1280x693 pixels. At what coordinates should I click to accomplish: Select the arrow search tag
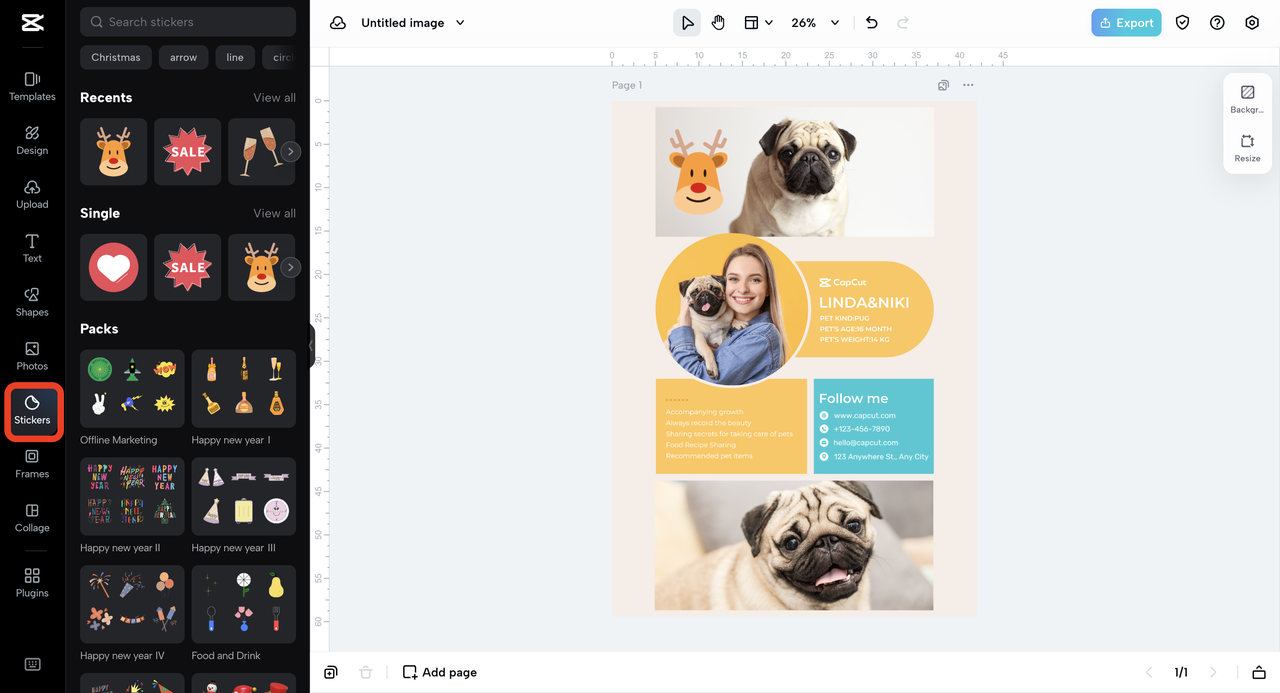pos(183,57)
